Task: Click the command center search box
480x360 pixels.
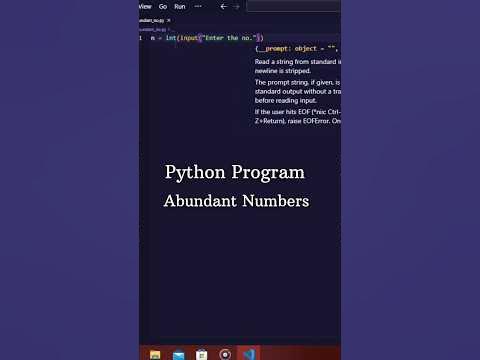Action: point(293,6)
